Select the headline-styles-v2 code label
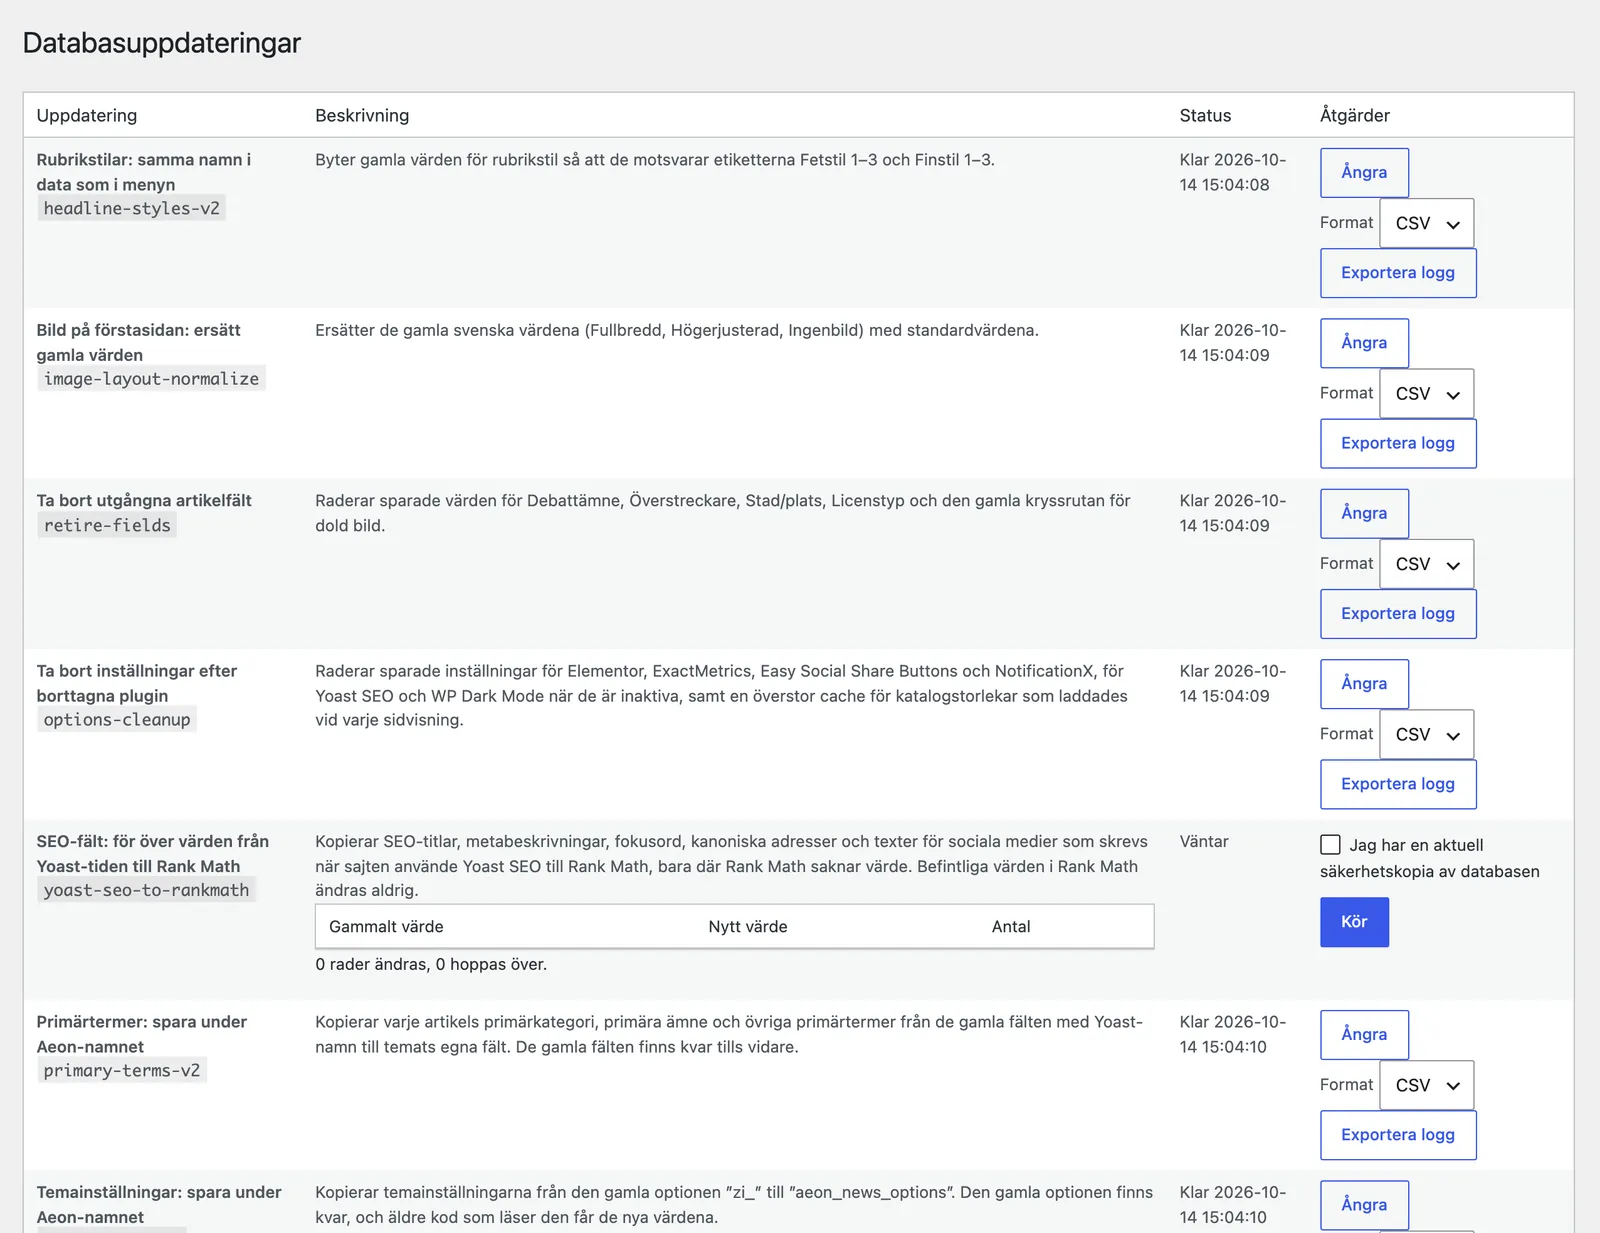Image resolution: width=1600 pixels, height=1233 pixels. [x=131, y=208]
